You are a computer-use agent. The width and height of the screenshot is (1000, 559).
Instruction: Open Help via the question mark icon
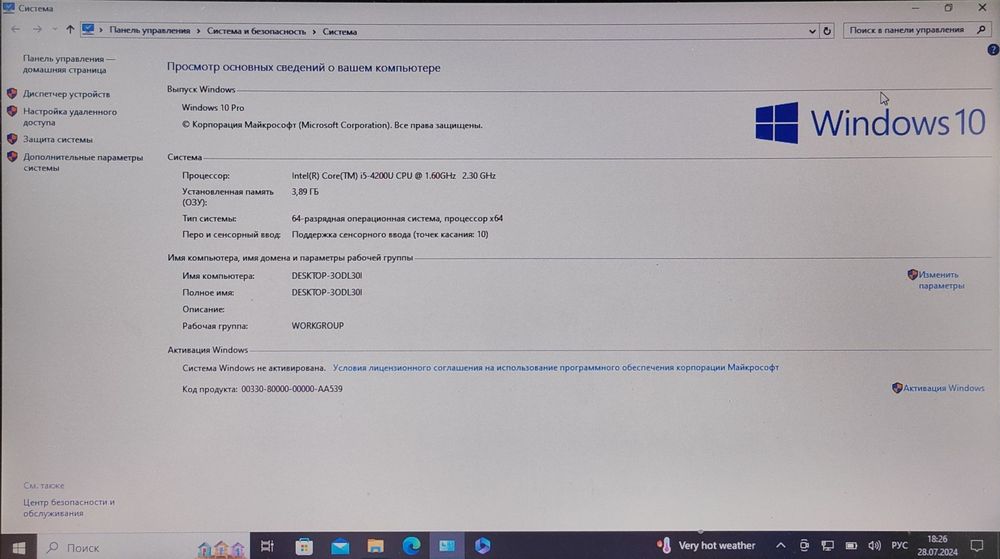(x=993, y=50)
